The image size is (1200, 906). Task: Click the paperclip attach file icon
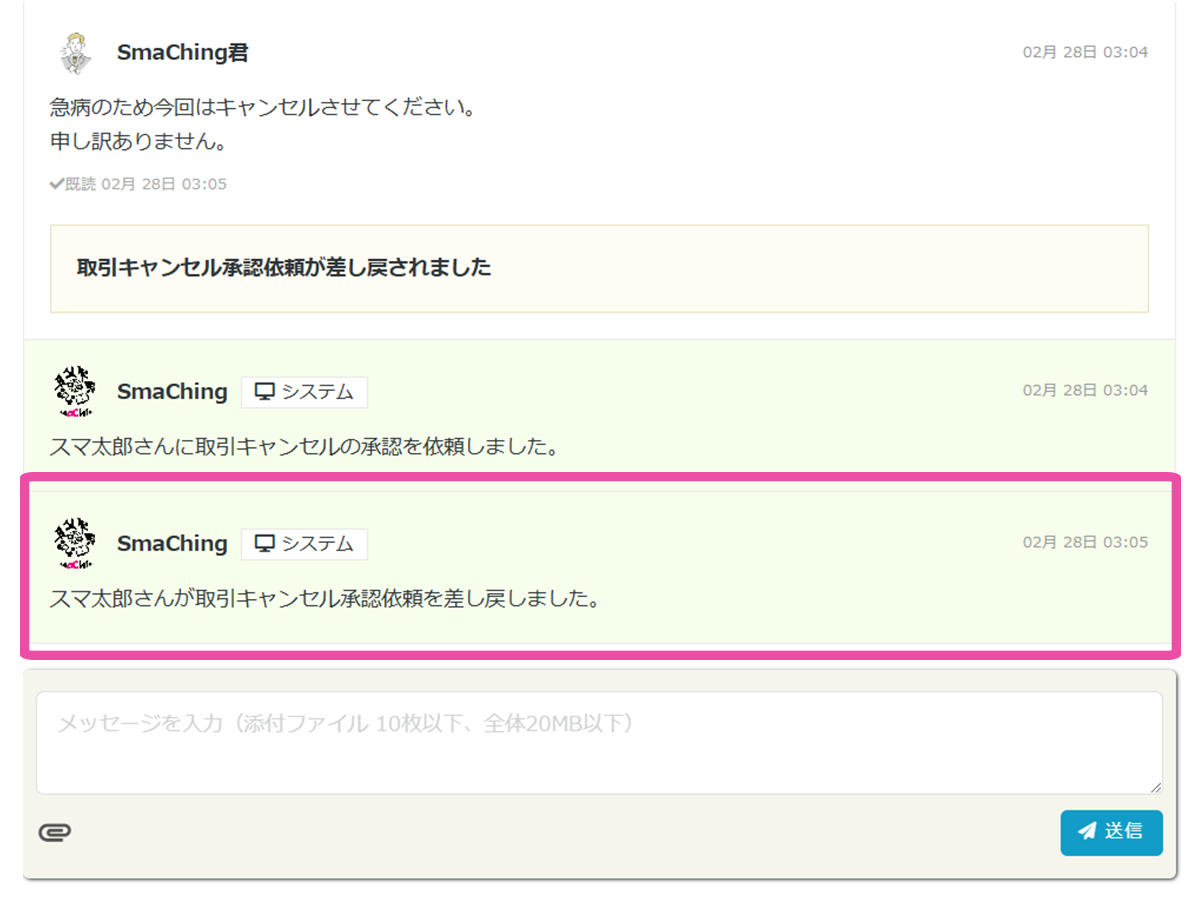(x=55, y=833)
